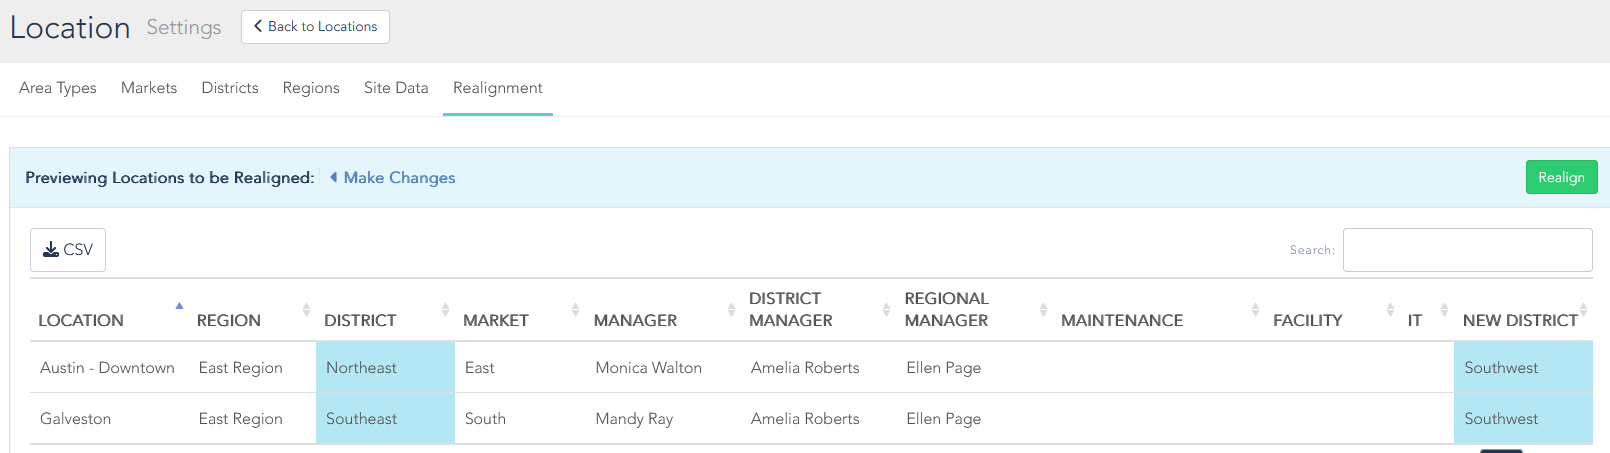
Task: Click District Manager sort arrows
Action: 886,310
